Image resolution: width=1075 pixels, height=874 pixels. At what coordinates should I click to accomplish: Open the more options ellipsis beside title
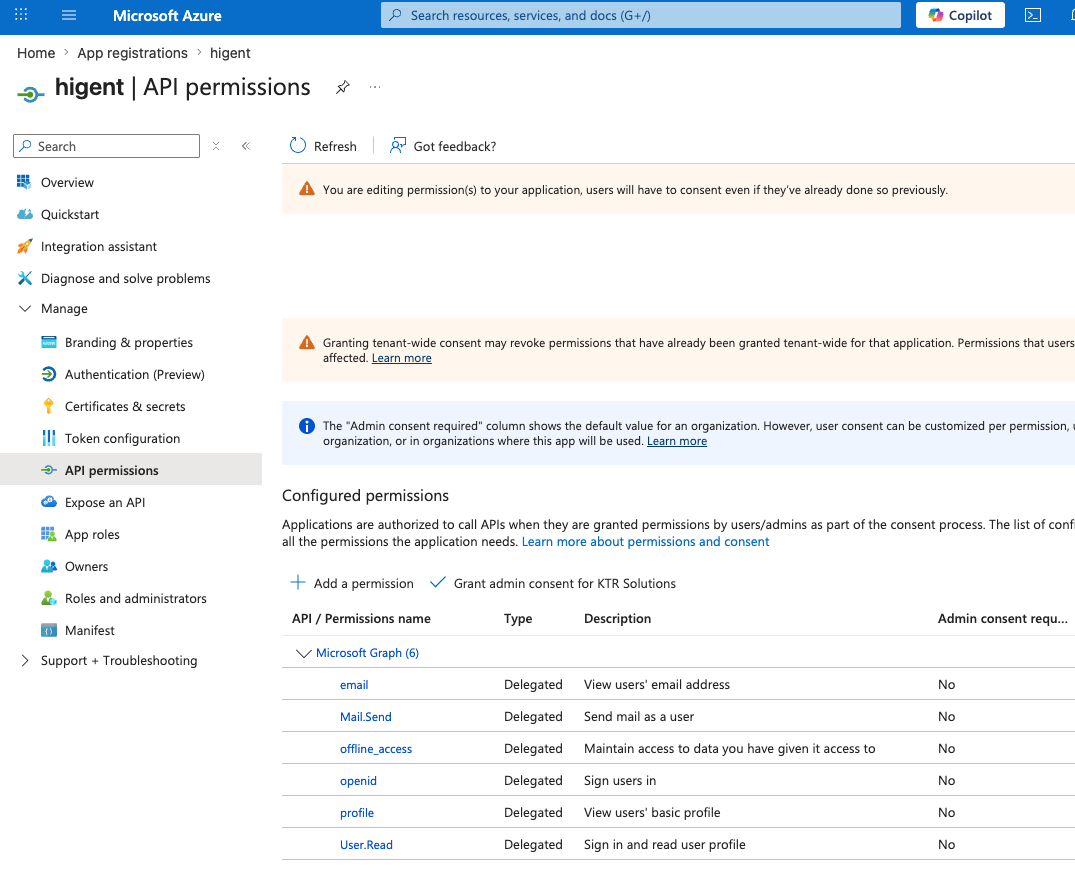pos(374,87)
